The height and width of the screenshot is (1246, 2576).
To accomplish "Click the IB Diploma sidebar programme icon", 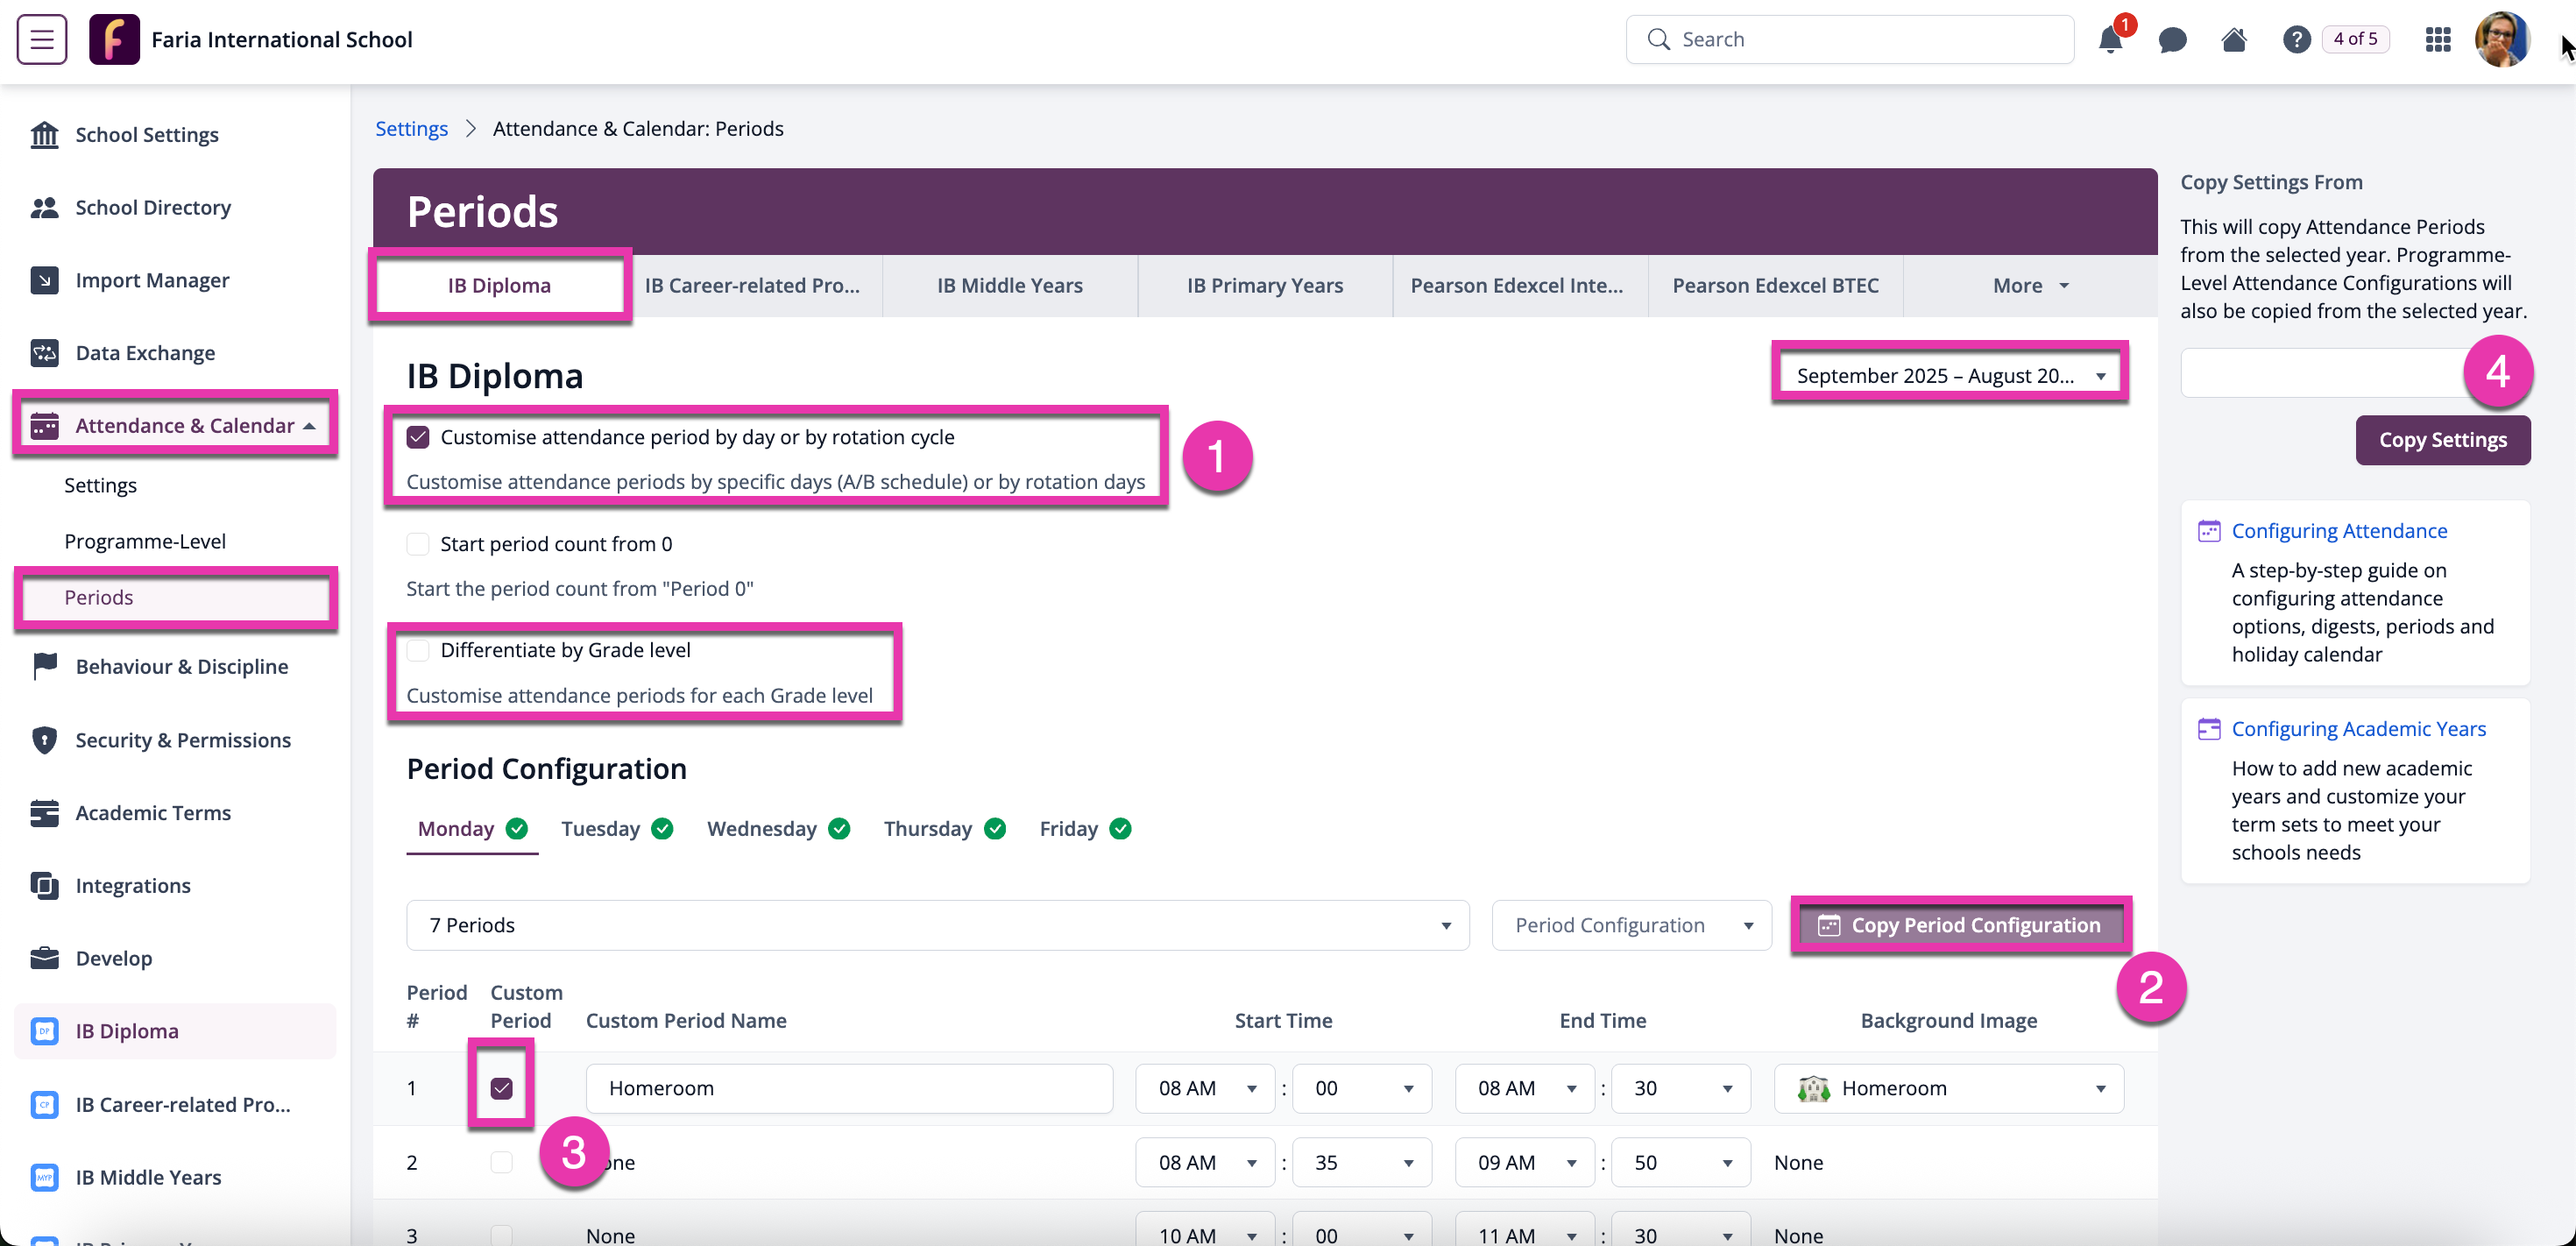I will click(44, 1031).
